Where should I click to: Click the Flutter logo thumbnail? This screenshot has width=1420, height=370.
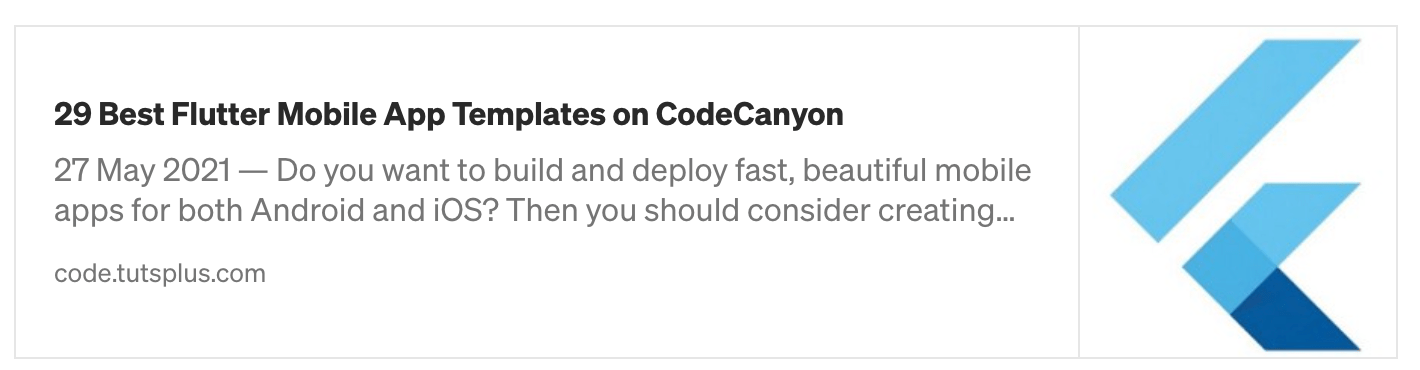pyautogui.click(x=1237, y=192)
